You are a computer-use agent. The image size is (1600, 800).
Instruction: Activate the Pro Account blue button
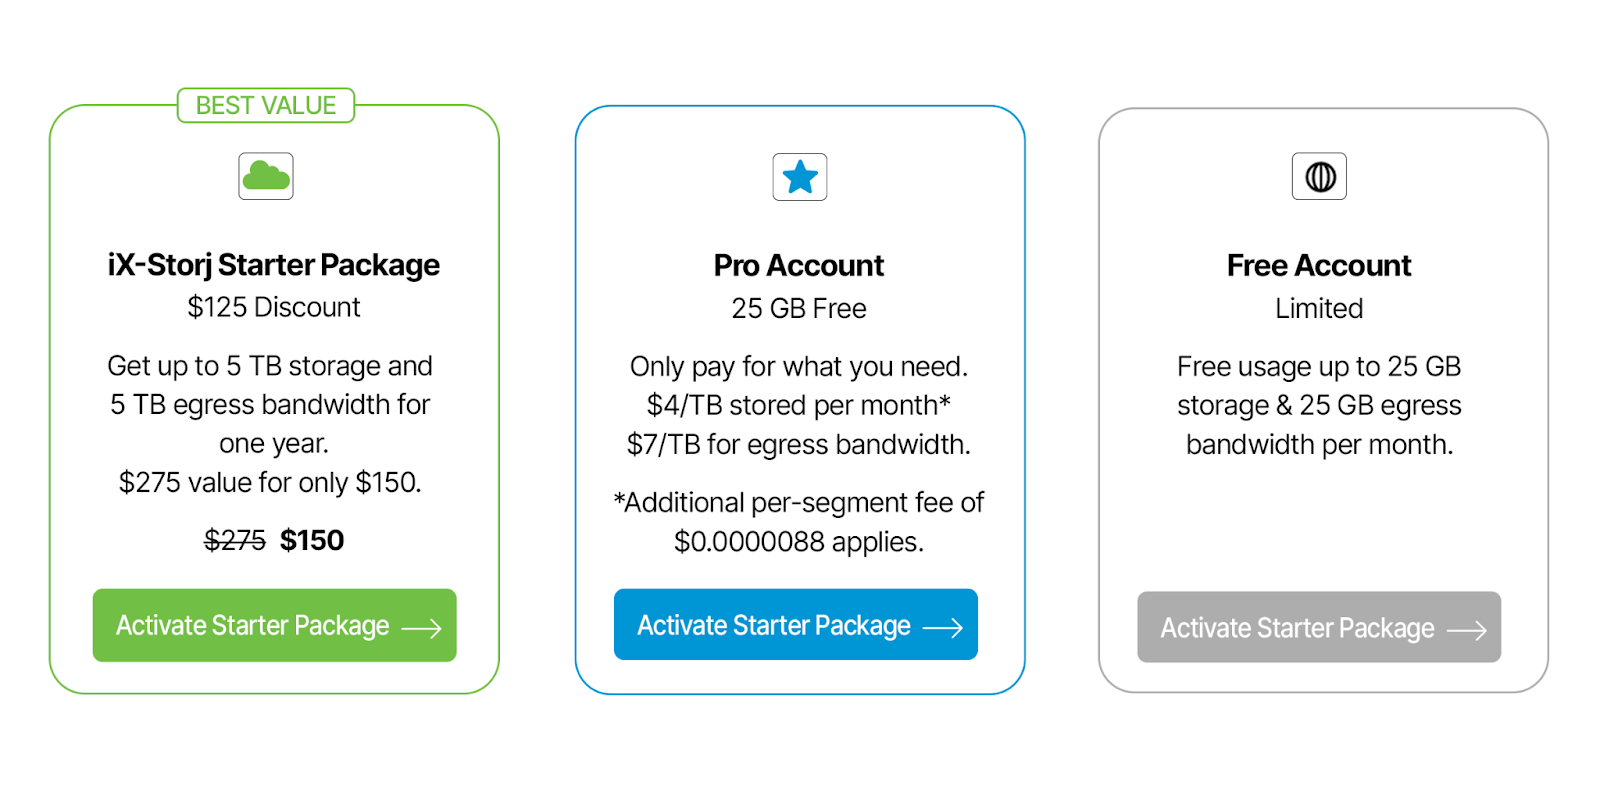796,624
